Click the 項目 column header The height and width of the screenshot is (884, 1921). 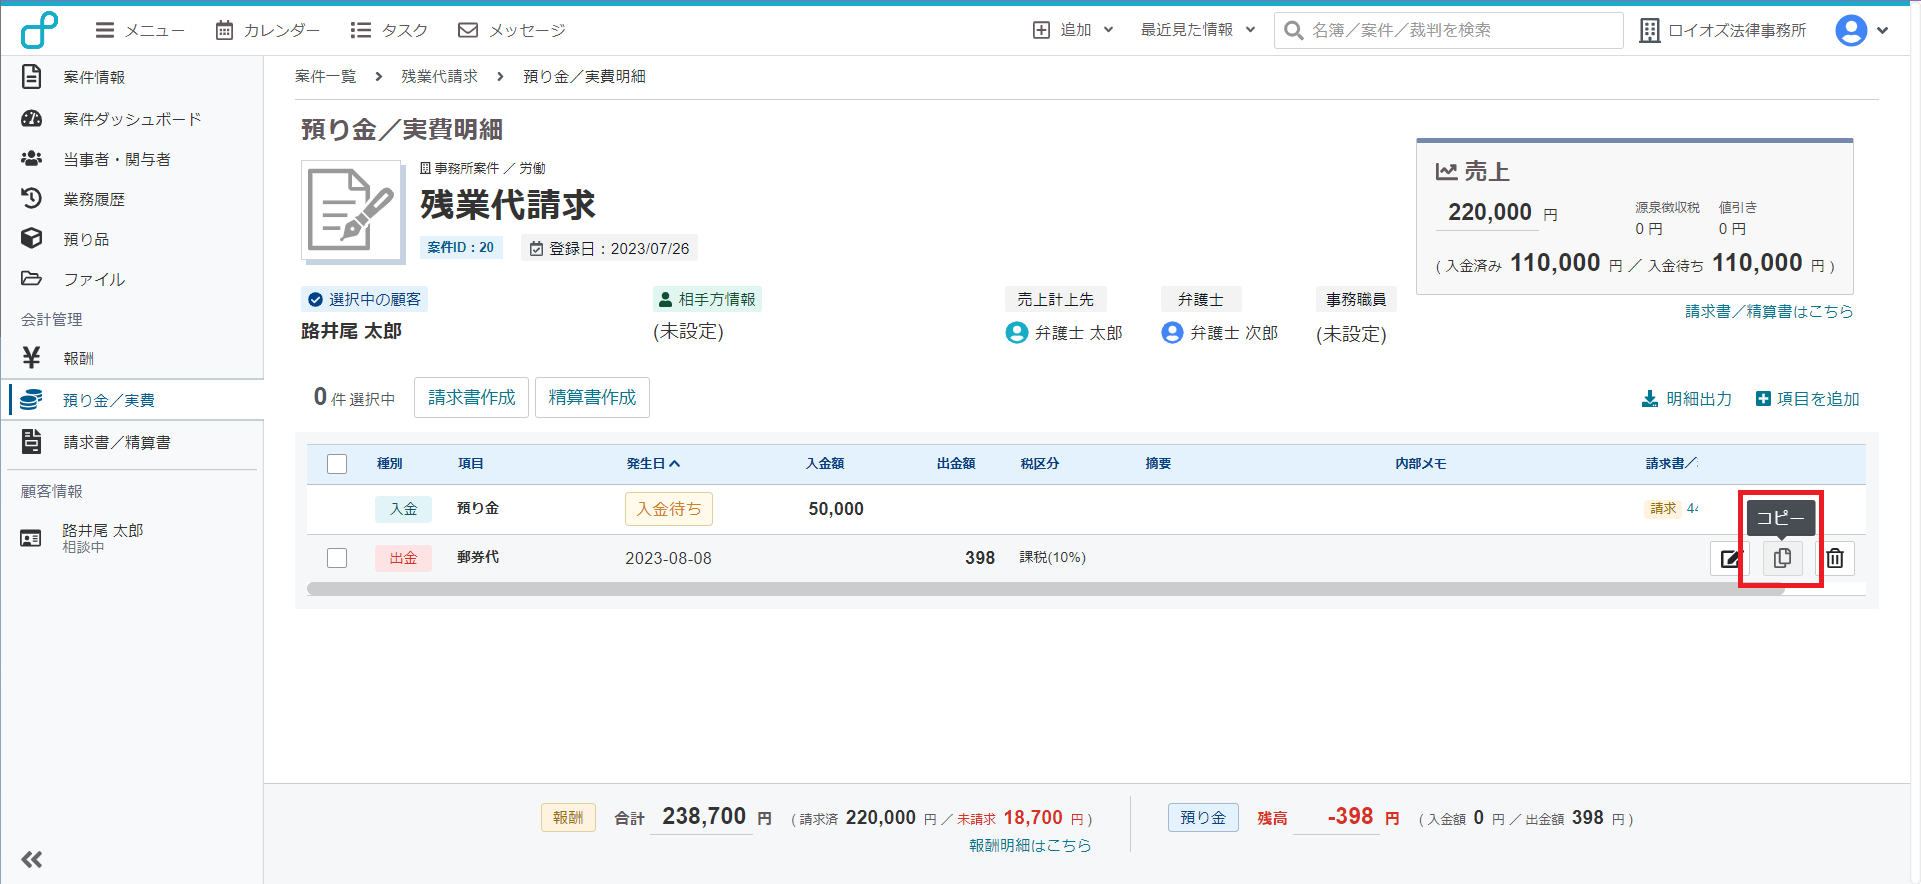click(x=471, y=464)
